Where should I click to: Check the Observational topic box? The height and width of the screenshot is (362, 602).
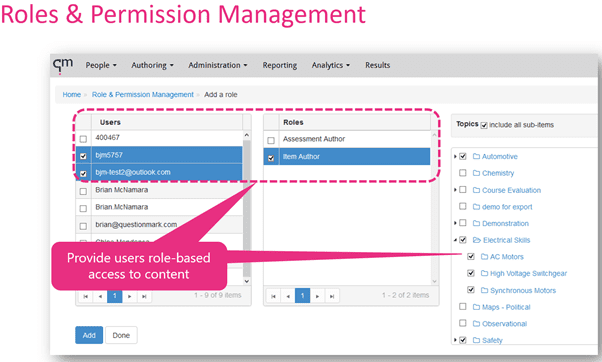463,323
